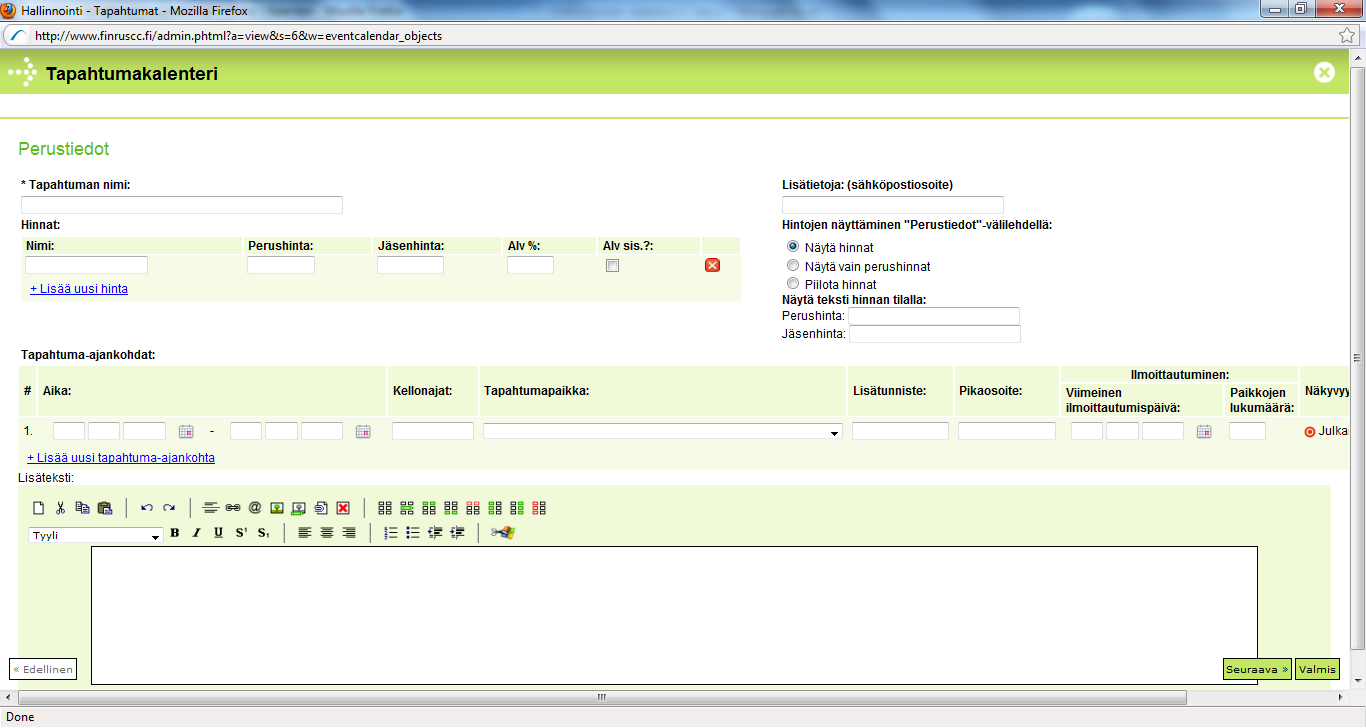Align text left in the editor
This screenshot has height=728, width=1366.
[x=305, y=533]
